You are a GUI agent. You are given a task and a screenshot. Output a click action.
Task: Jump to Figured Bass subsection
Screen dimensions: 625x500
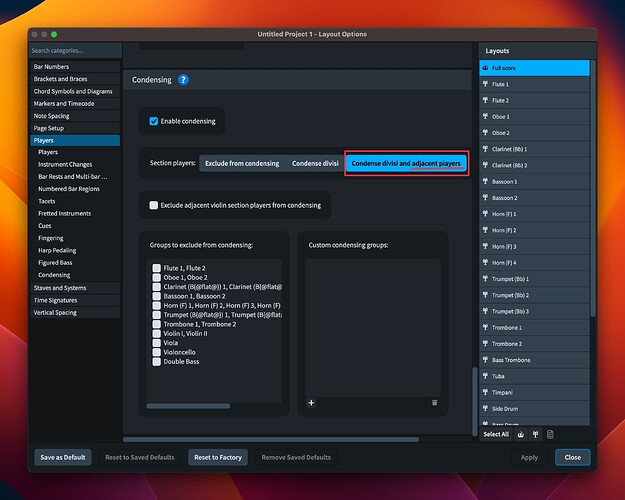55,263
